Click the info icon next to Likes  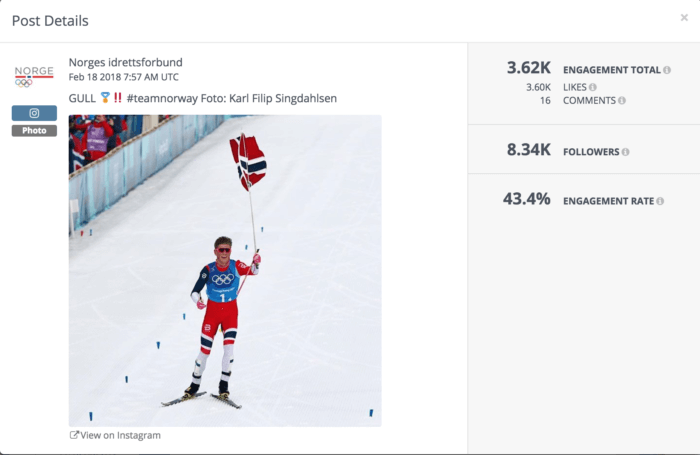[593, 87]
